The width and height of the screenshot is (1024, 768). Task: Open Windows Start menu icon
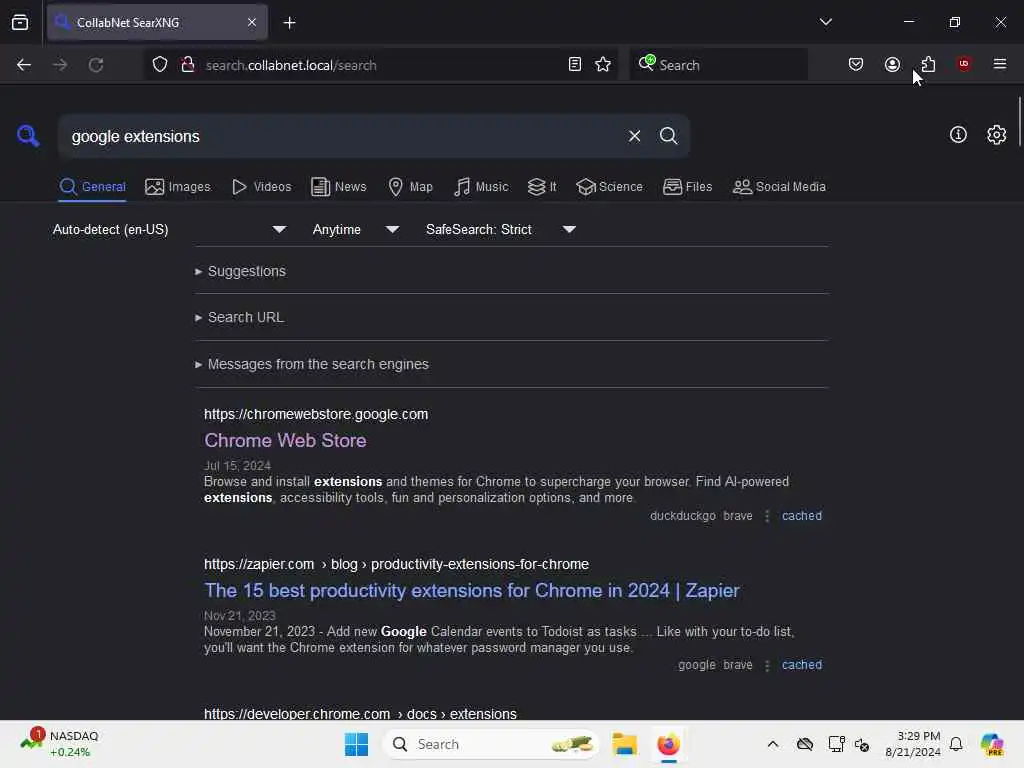pyautogui.click(x=356, y=744)
